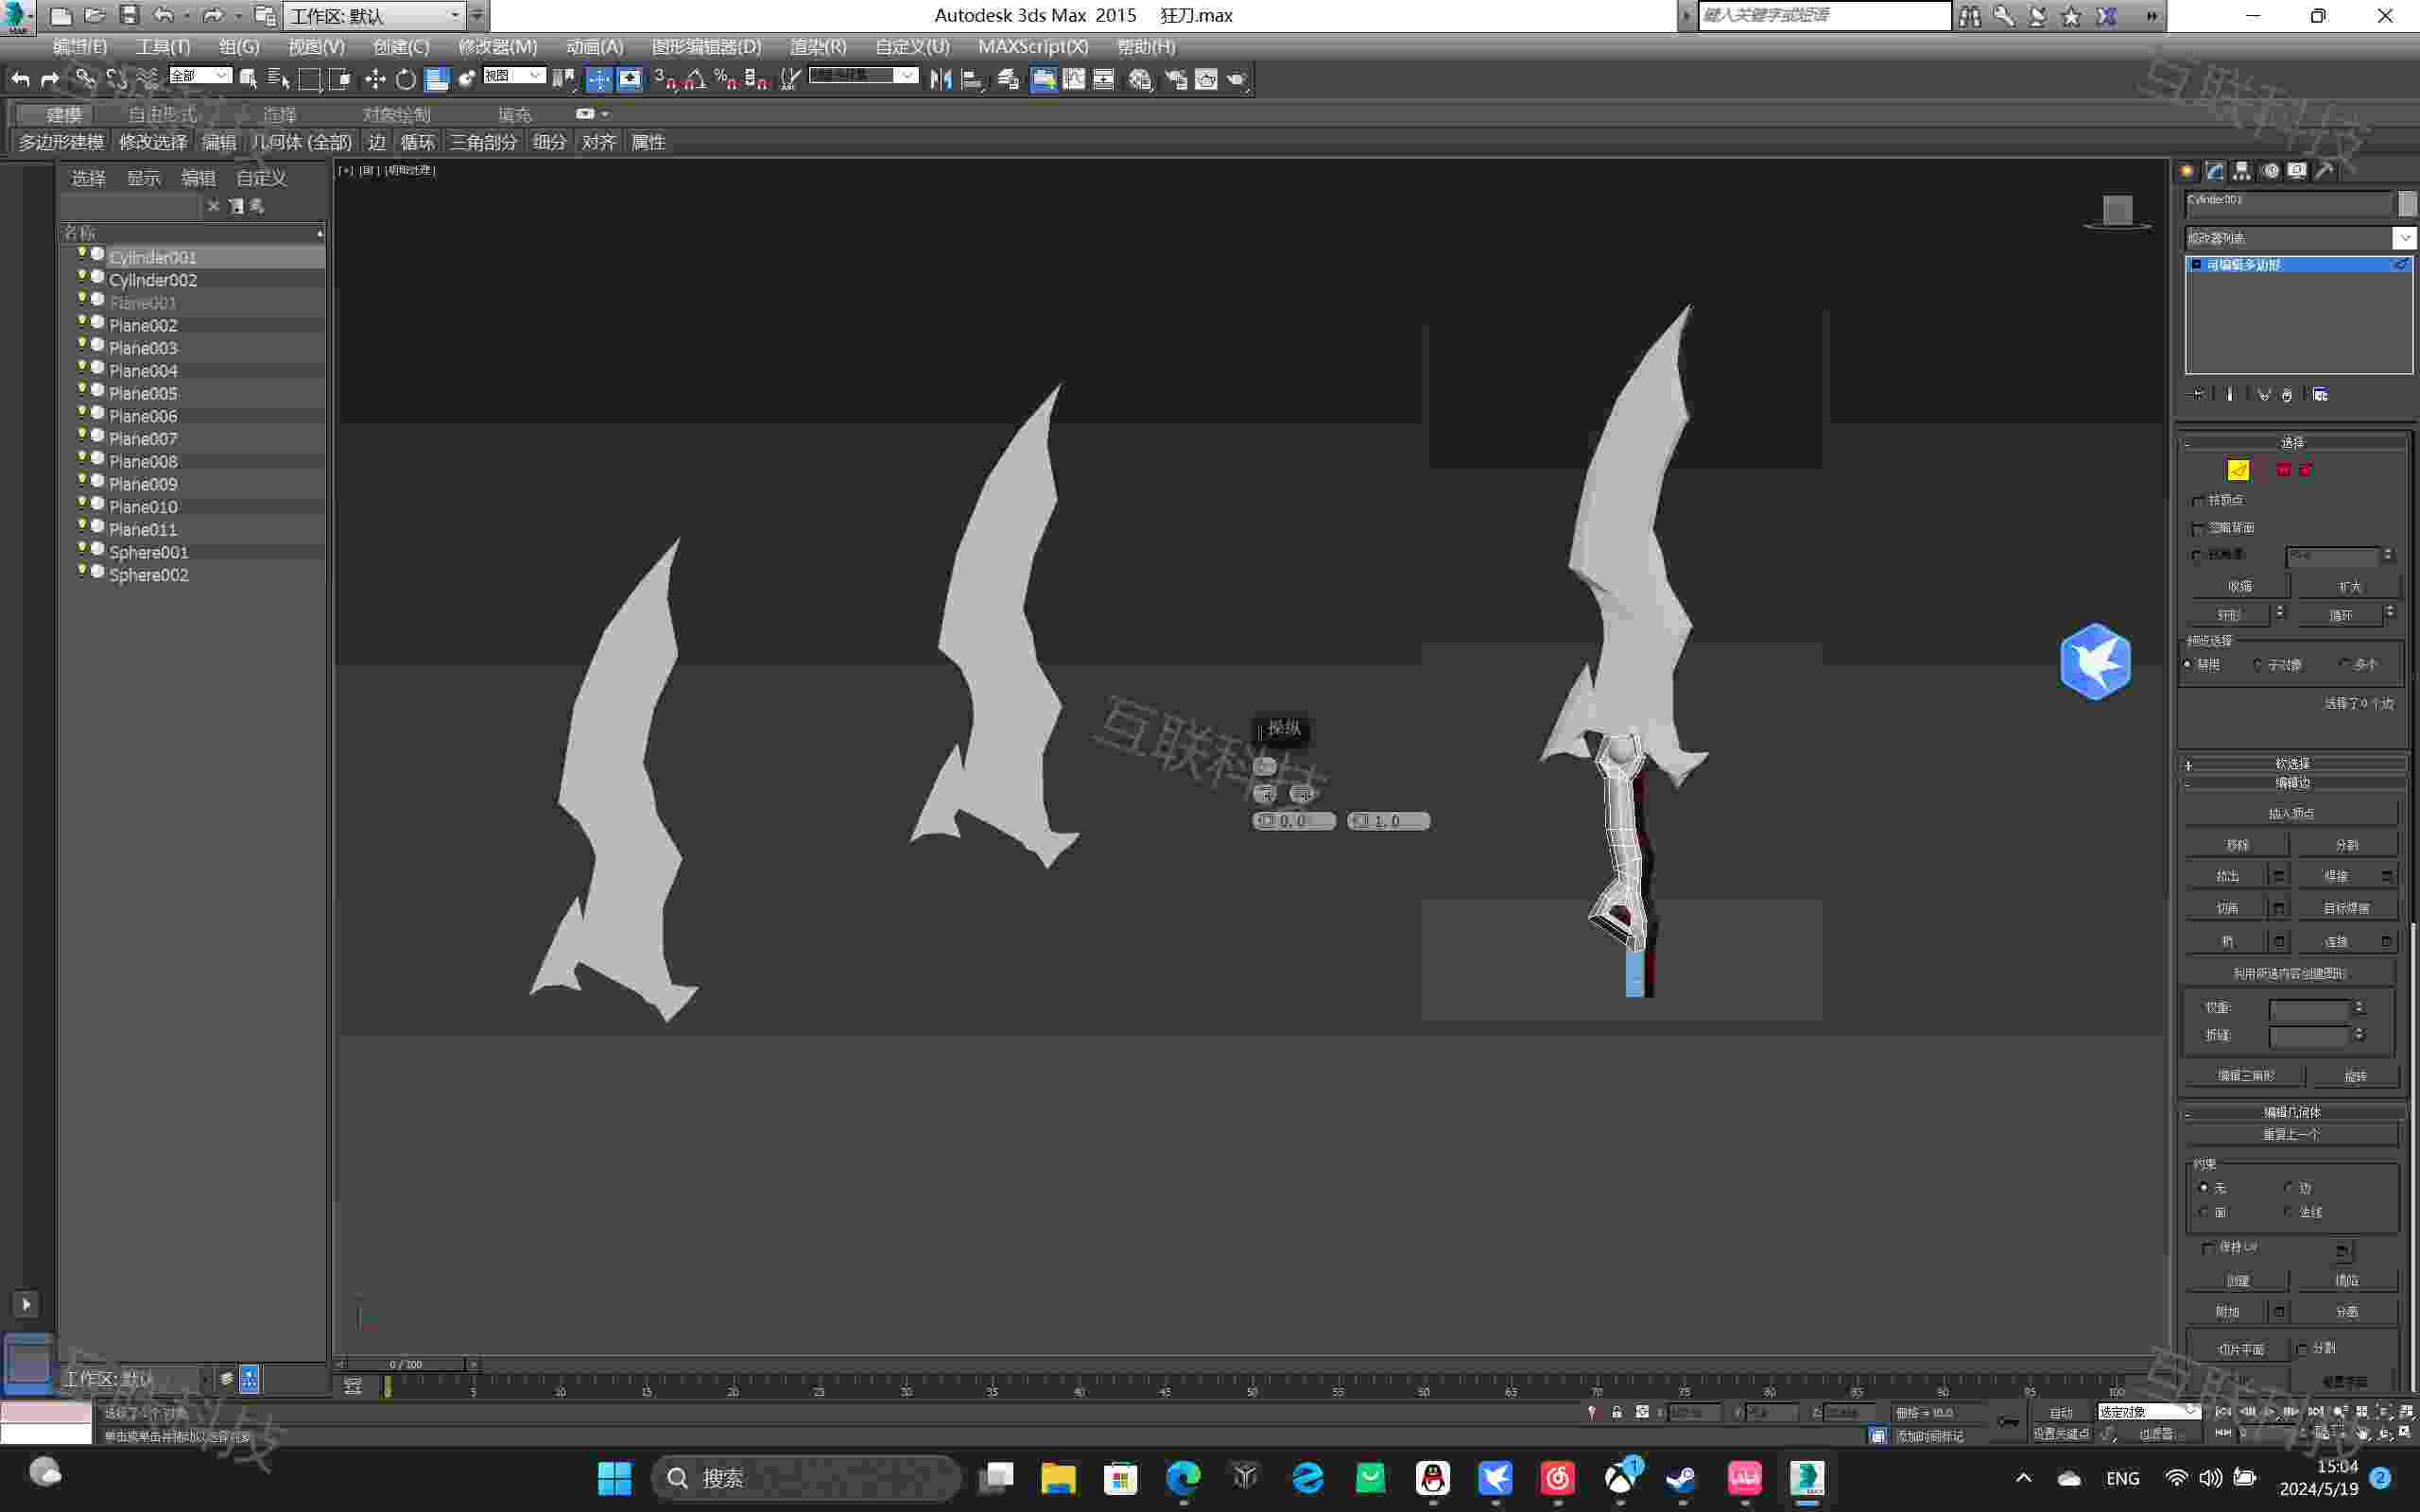Collapse the Edit Geometry rollout
This screenshot has height=1512, width=2420.
click(x=2292, y=1112)
